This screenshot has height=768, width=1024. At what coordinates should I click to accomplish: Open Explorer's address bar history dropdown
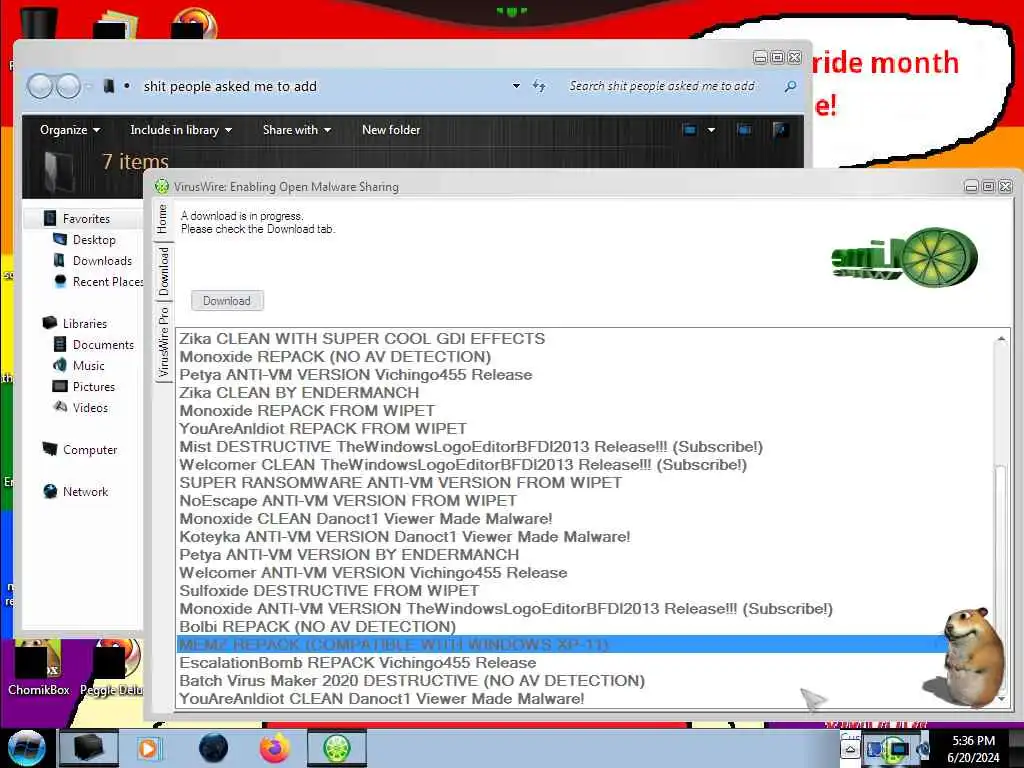(516, 86)
